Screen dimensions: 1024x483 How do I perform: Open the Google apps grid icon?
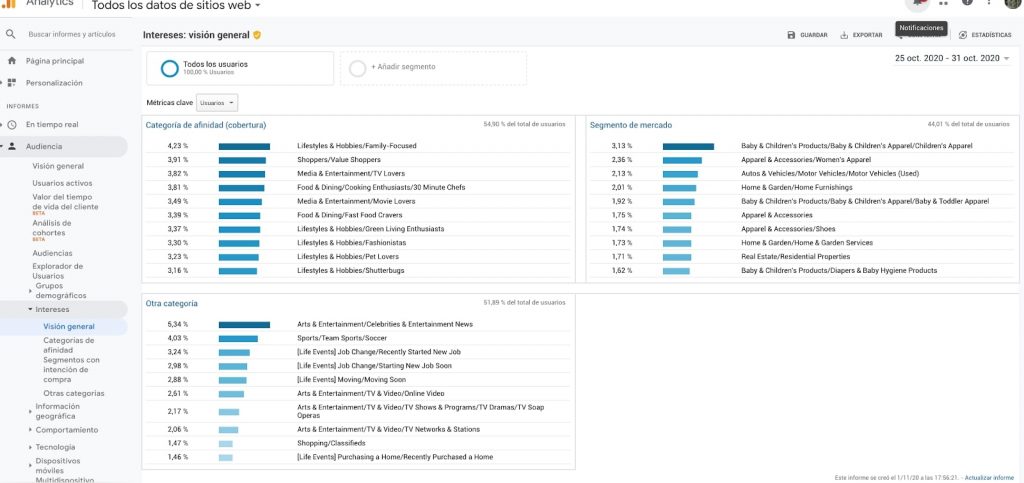point(943,3)
